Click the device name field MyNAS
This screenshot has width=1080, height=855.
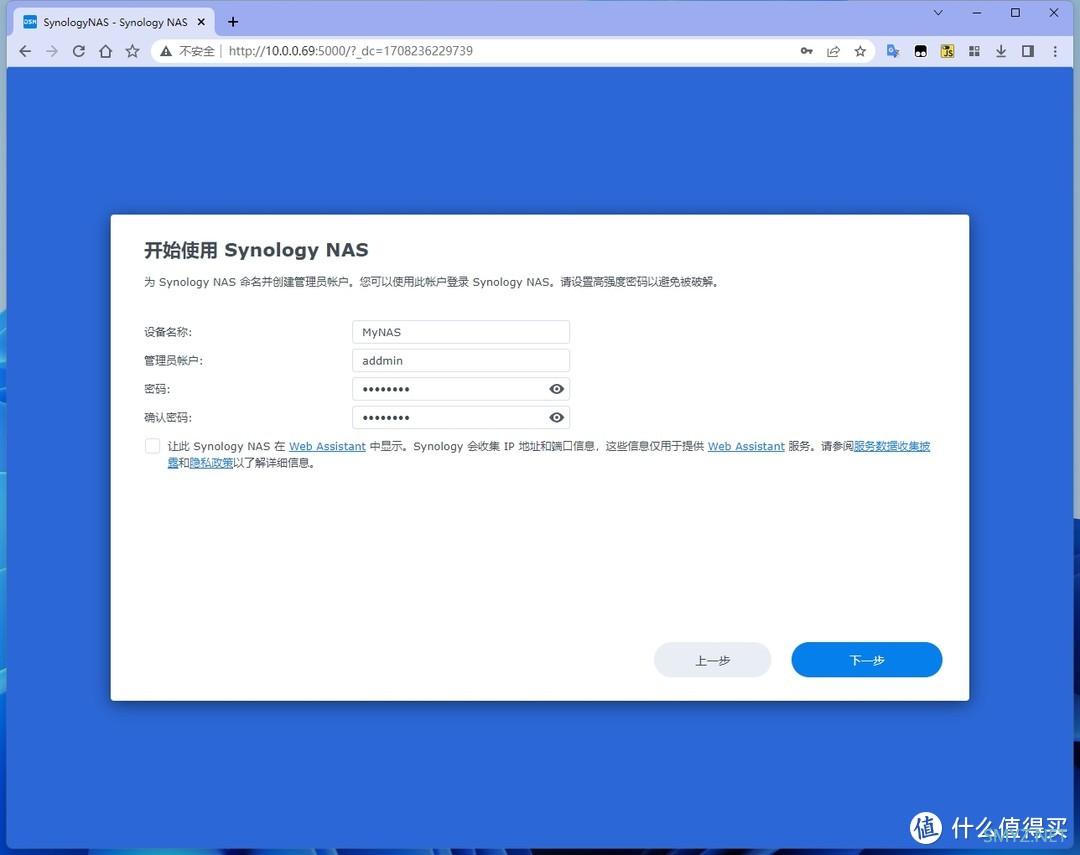tap(461, 332)
